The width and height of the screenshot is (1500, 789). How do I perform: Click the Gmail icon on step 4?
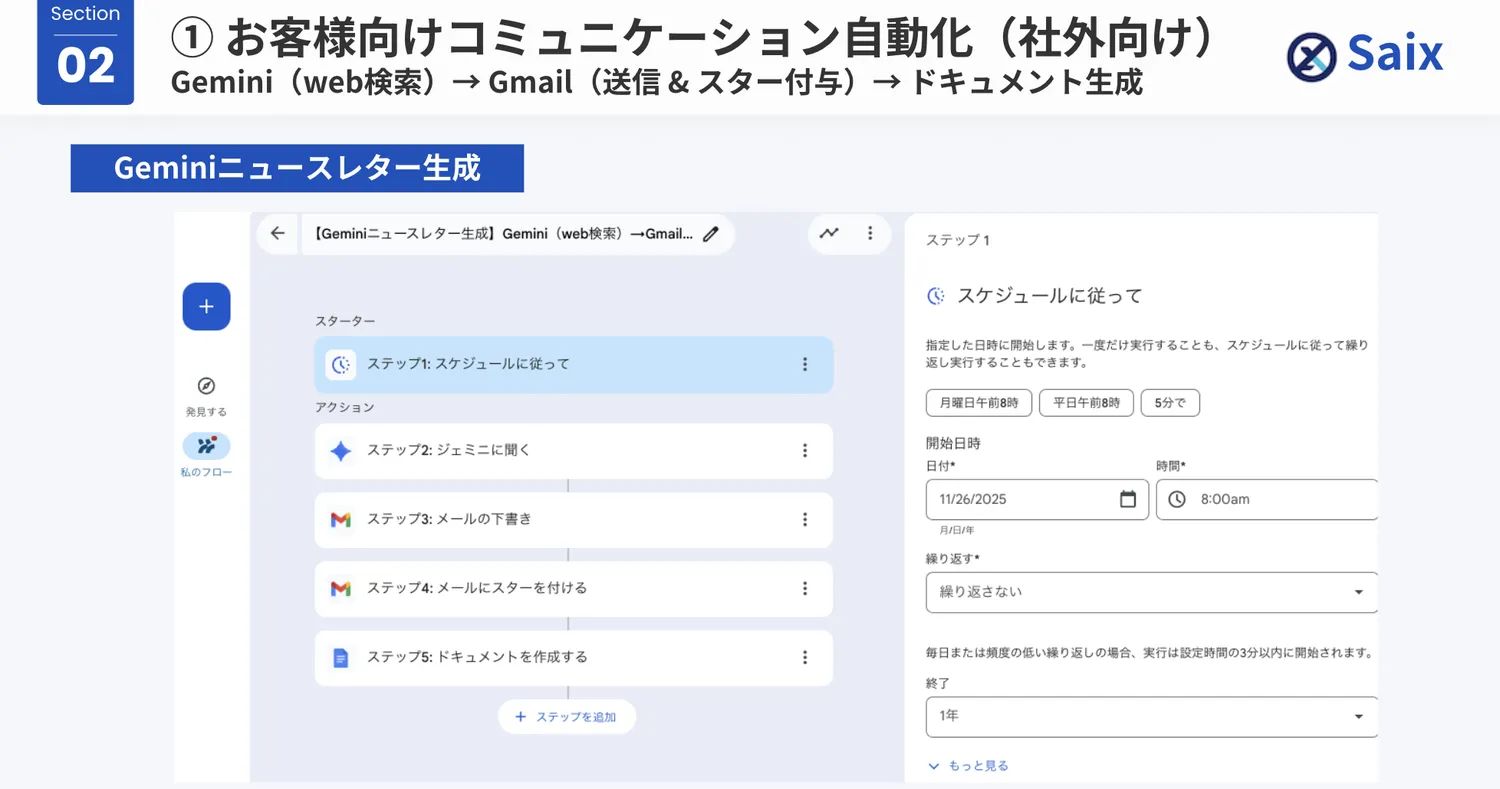[341, 589]
